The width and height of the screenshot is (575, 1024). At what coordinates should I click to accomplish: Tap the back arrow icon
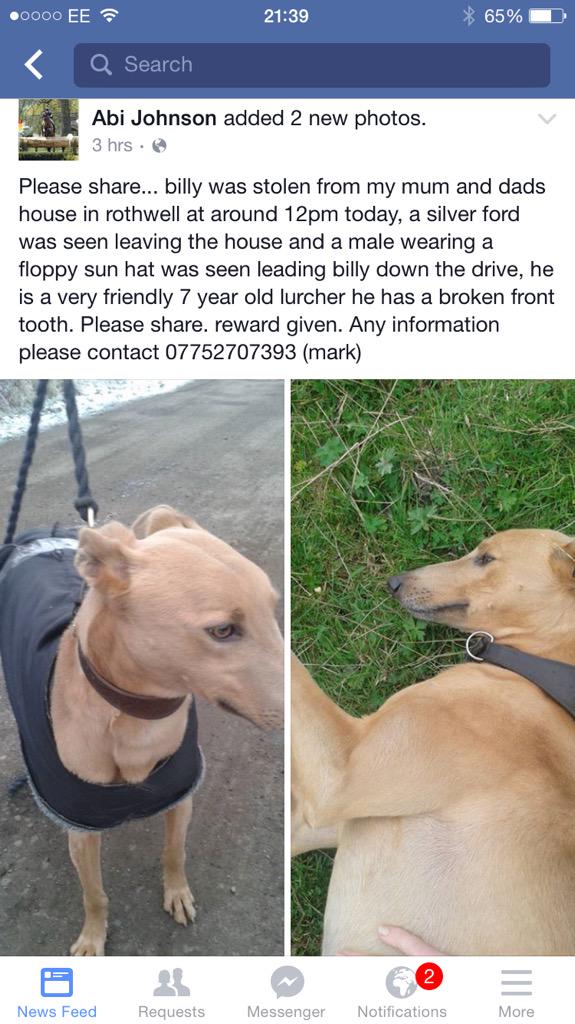tap(33, 65)
